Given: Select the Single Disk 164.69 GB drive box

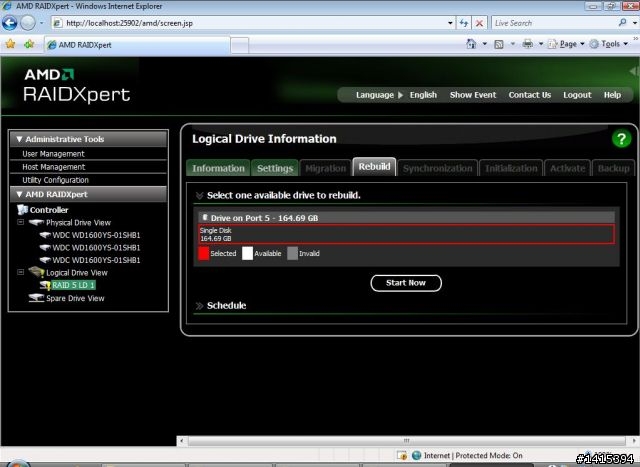Looking at the screenshot, I should (407, 234).
